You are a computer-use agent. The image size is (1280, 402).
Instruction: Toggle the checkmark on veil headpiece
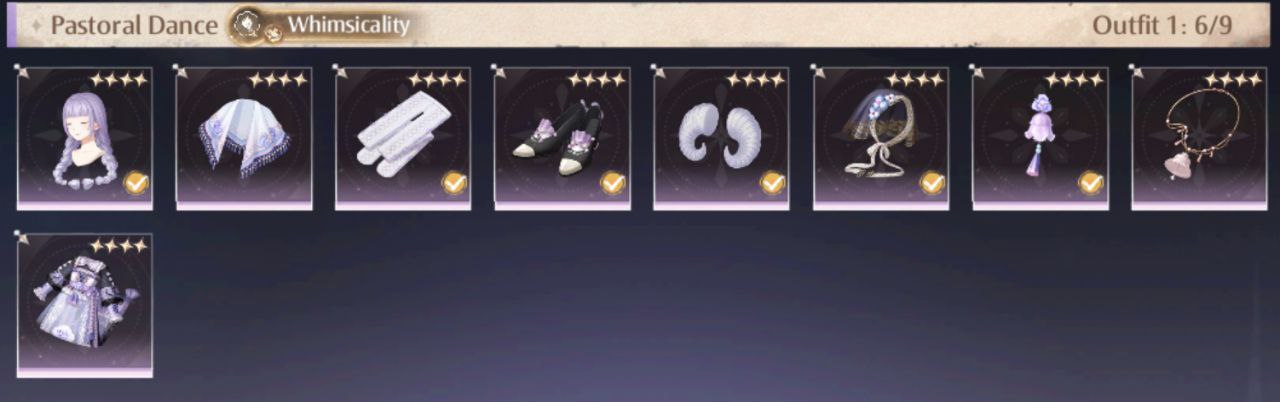click(932, 183)
